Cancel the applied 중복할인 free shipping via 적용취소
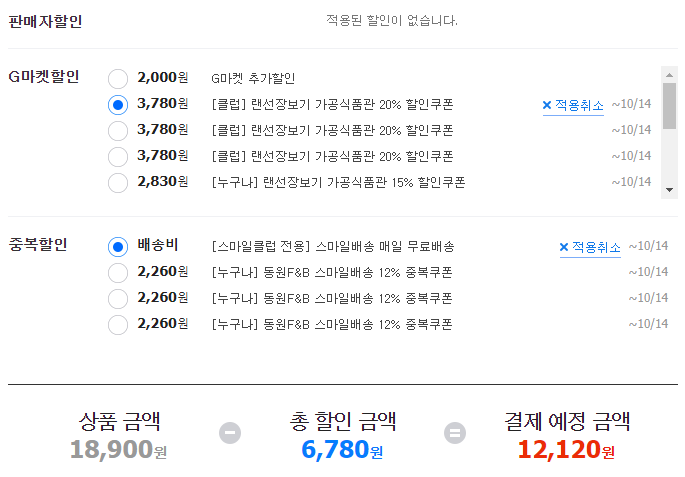The width and height of the screenshot is (685, 477). click(590, 247)
